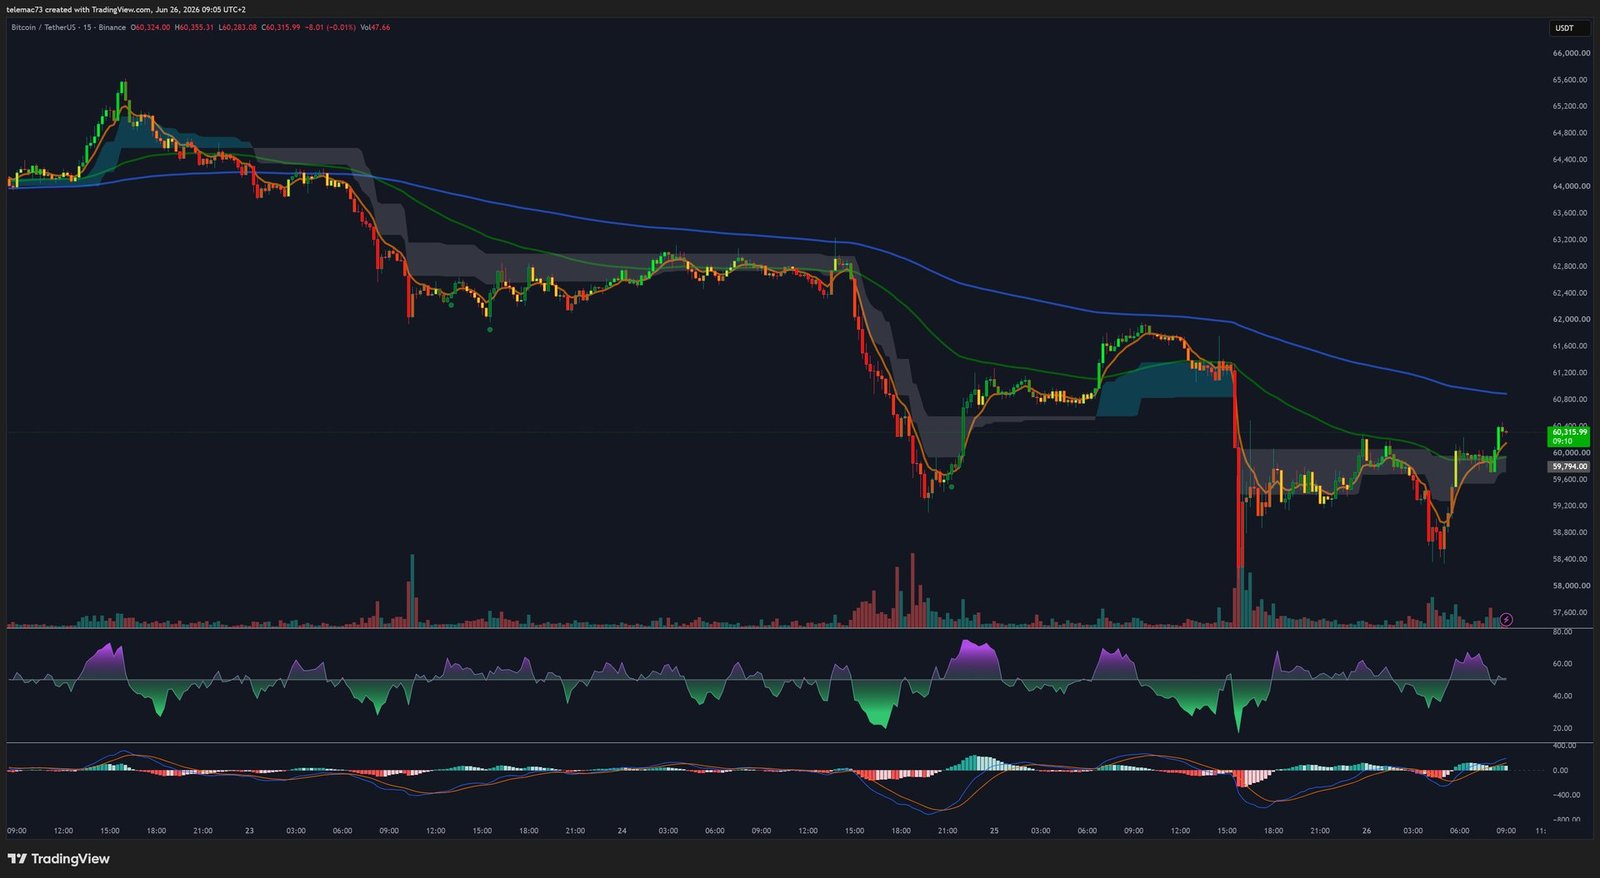Viewport: 1600px width, 878px height.
Task: Click the telemac73 created with TradingView.com caption
Action: coord(127,9)
